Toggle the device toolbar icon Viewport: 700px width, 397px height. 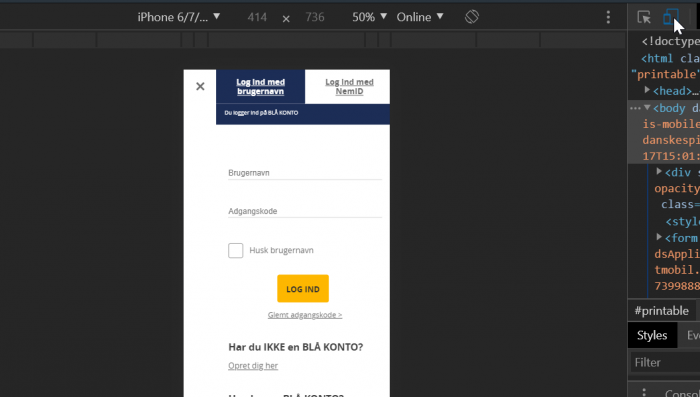click(671, 17)
